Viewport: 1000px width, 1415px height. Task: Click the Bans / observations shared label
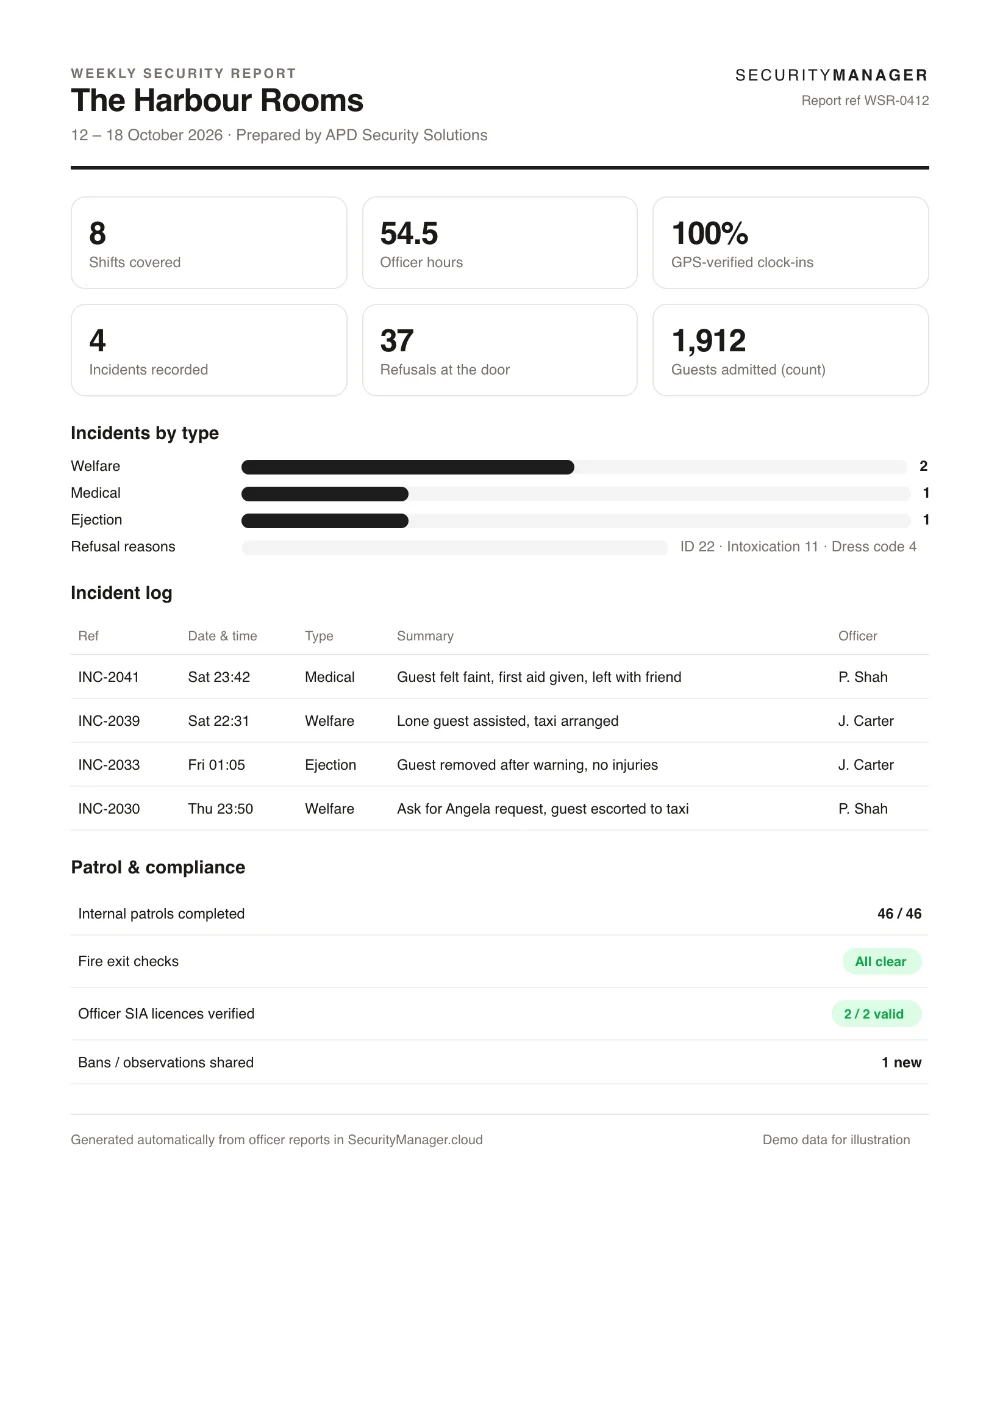166,1062
